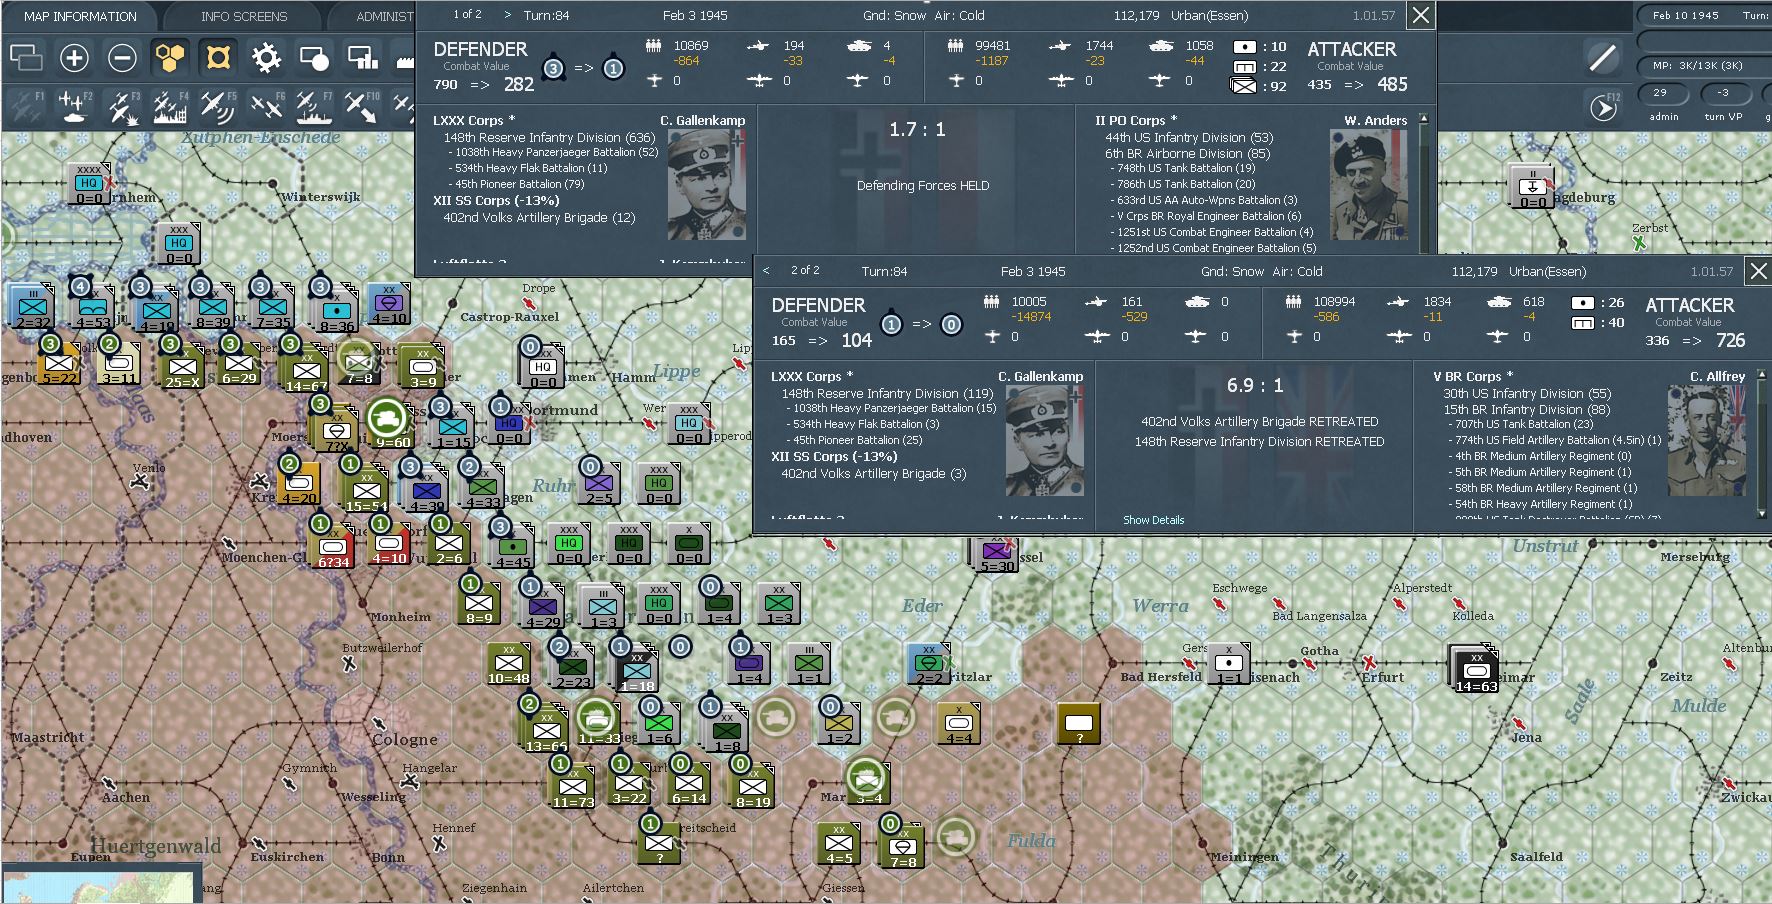Select the F10 air transfer icon
The width and height of the screenshot is (1772, 904).
[x=361, y=107]
